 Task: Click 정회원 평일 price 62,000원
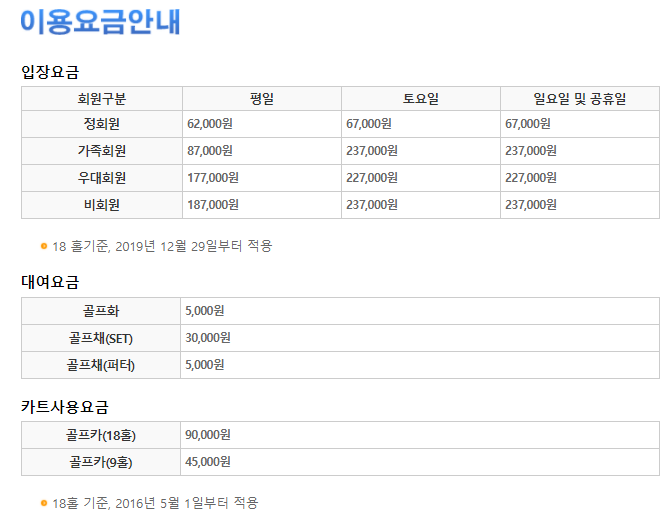pos(210,124)
